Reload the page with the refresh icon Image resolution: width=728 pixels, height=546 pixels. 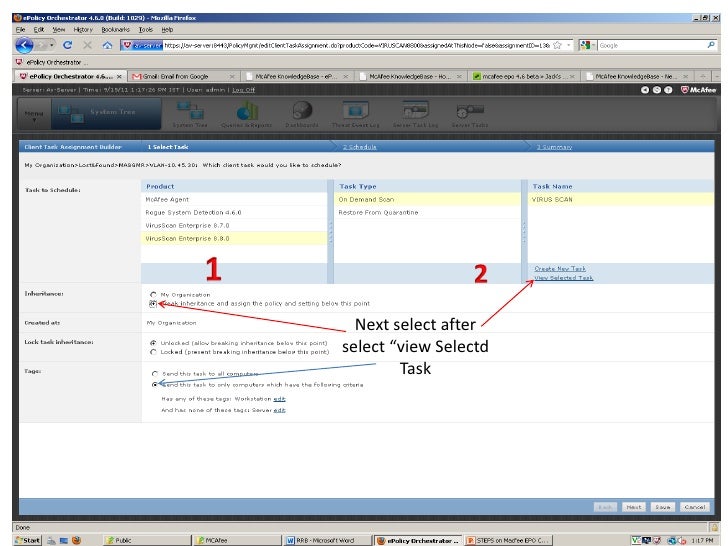[67, 45]
